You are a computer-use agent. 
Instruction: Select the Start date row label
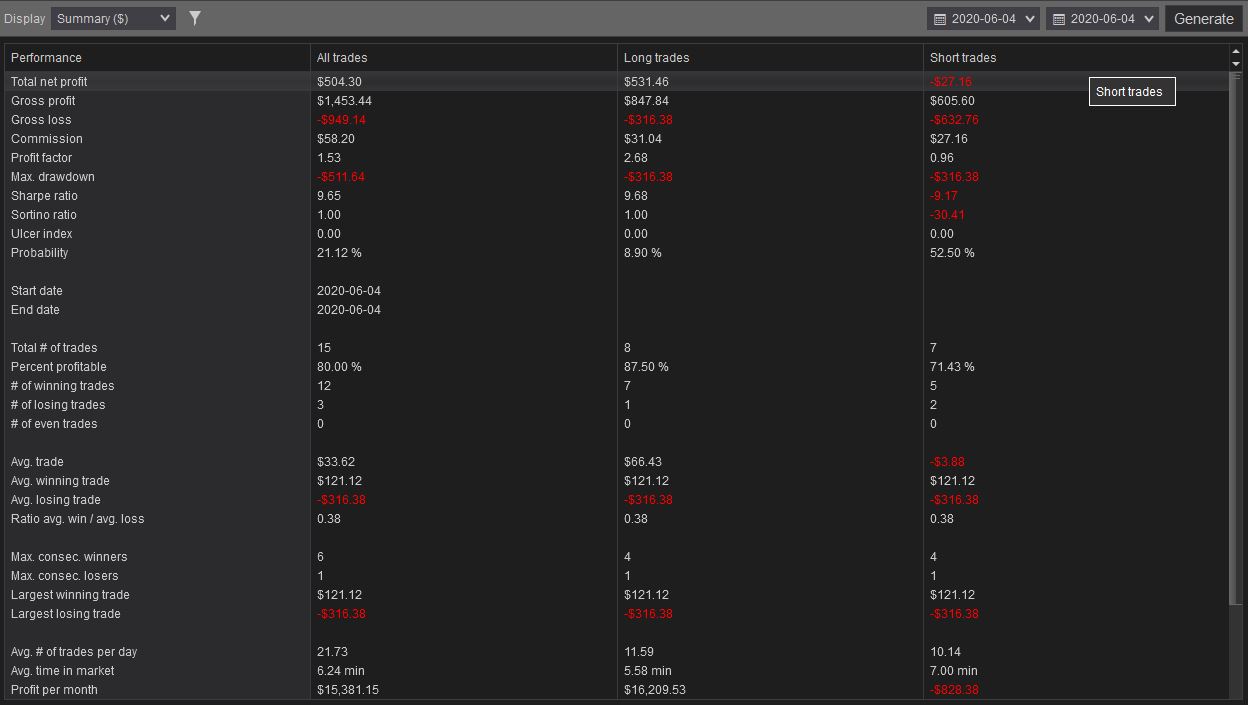37,291
